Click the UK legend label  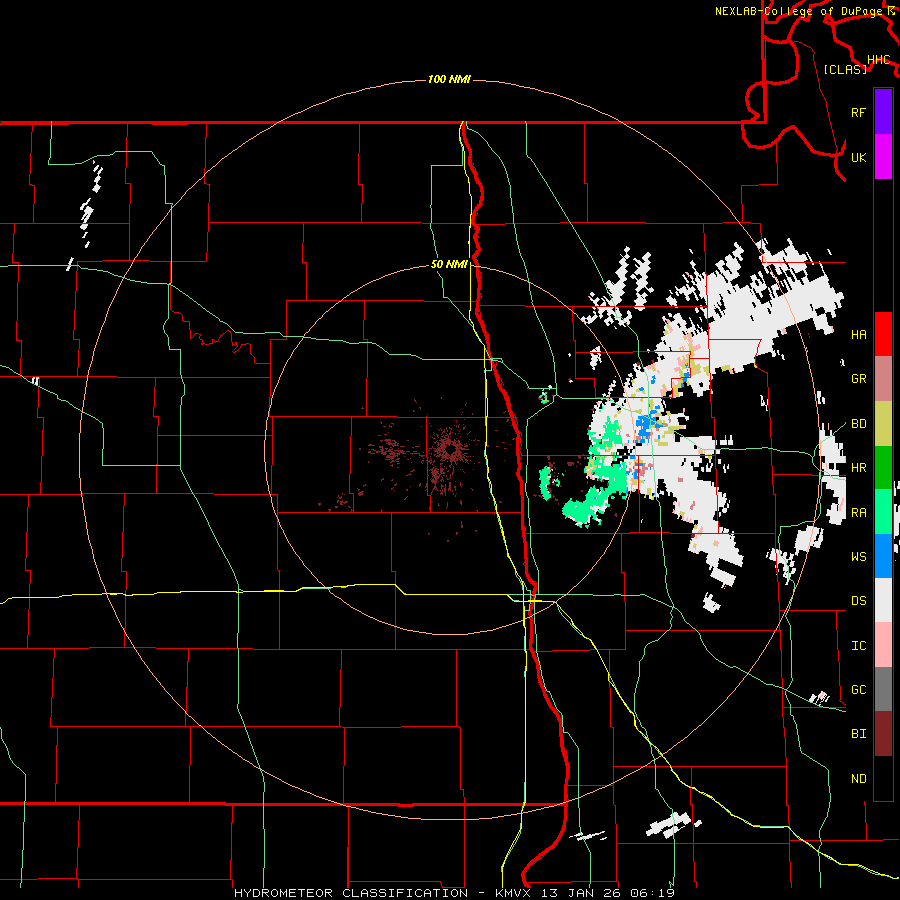coord(858,157)
